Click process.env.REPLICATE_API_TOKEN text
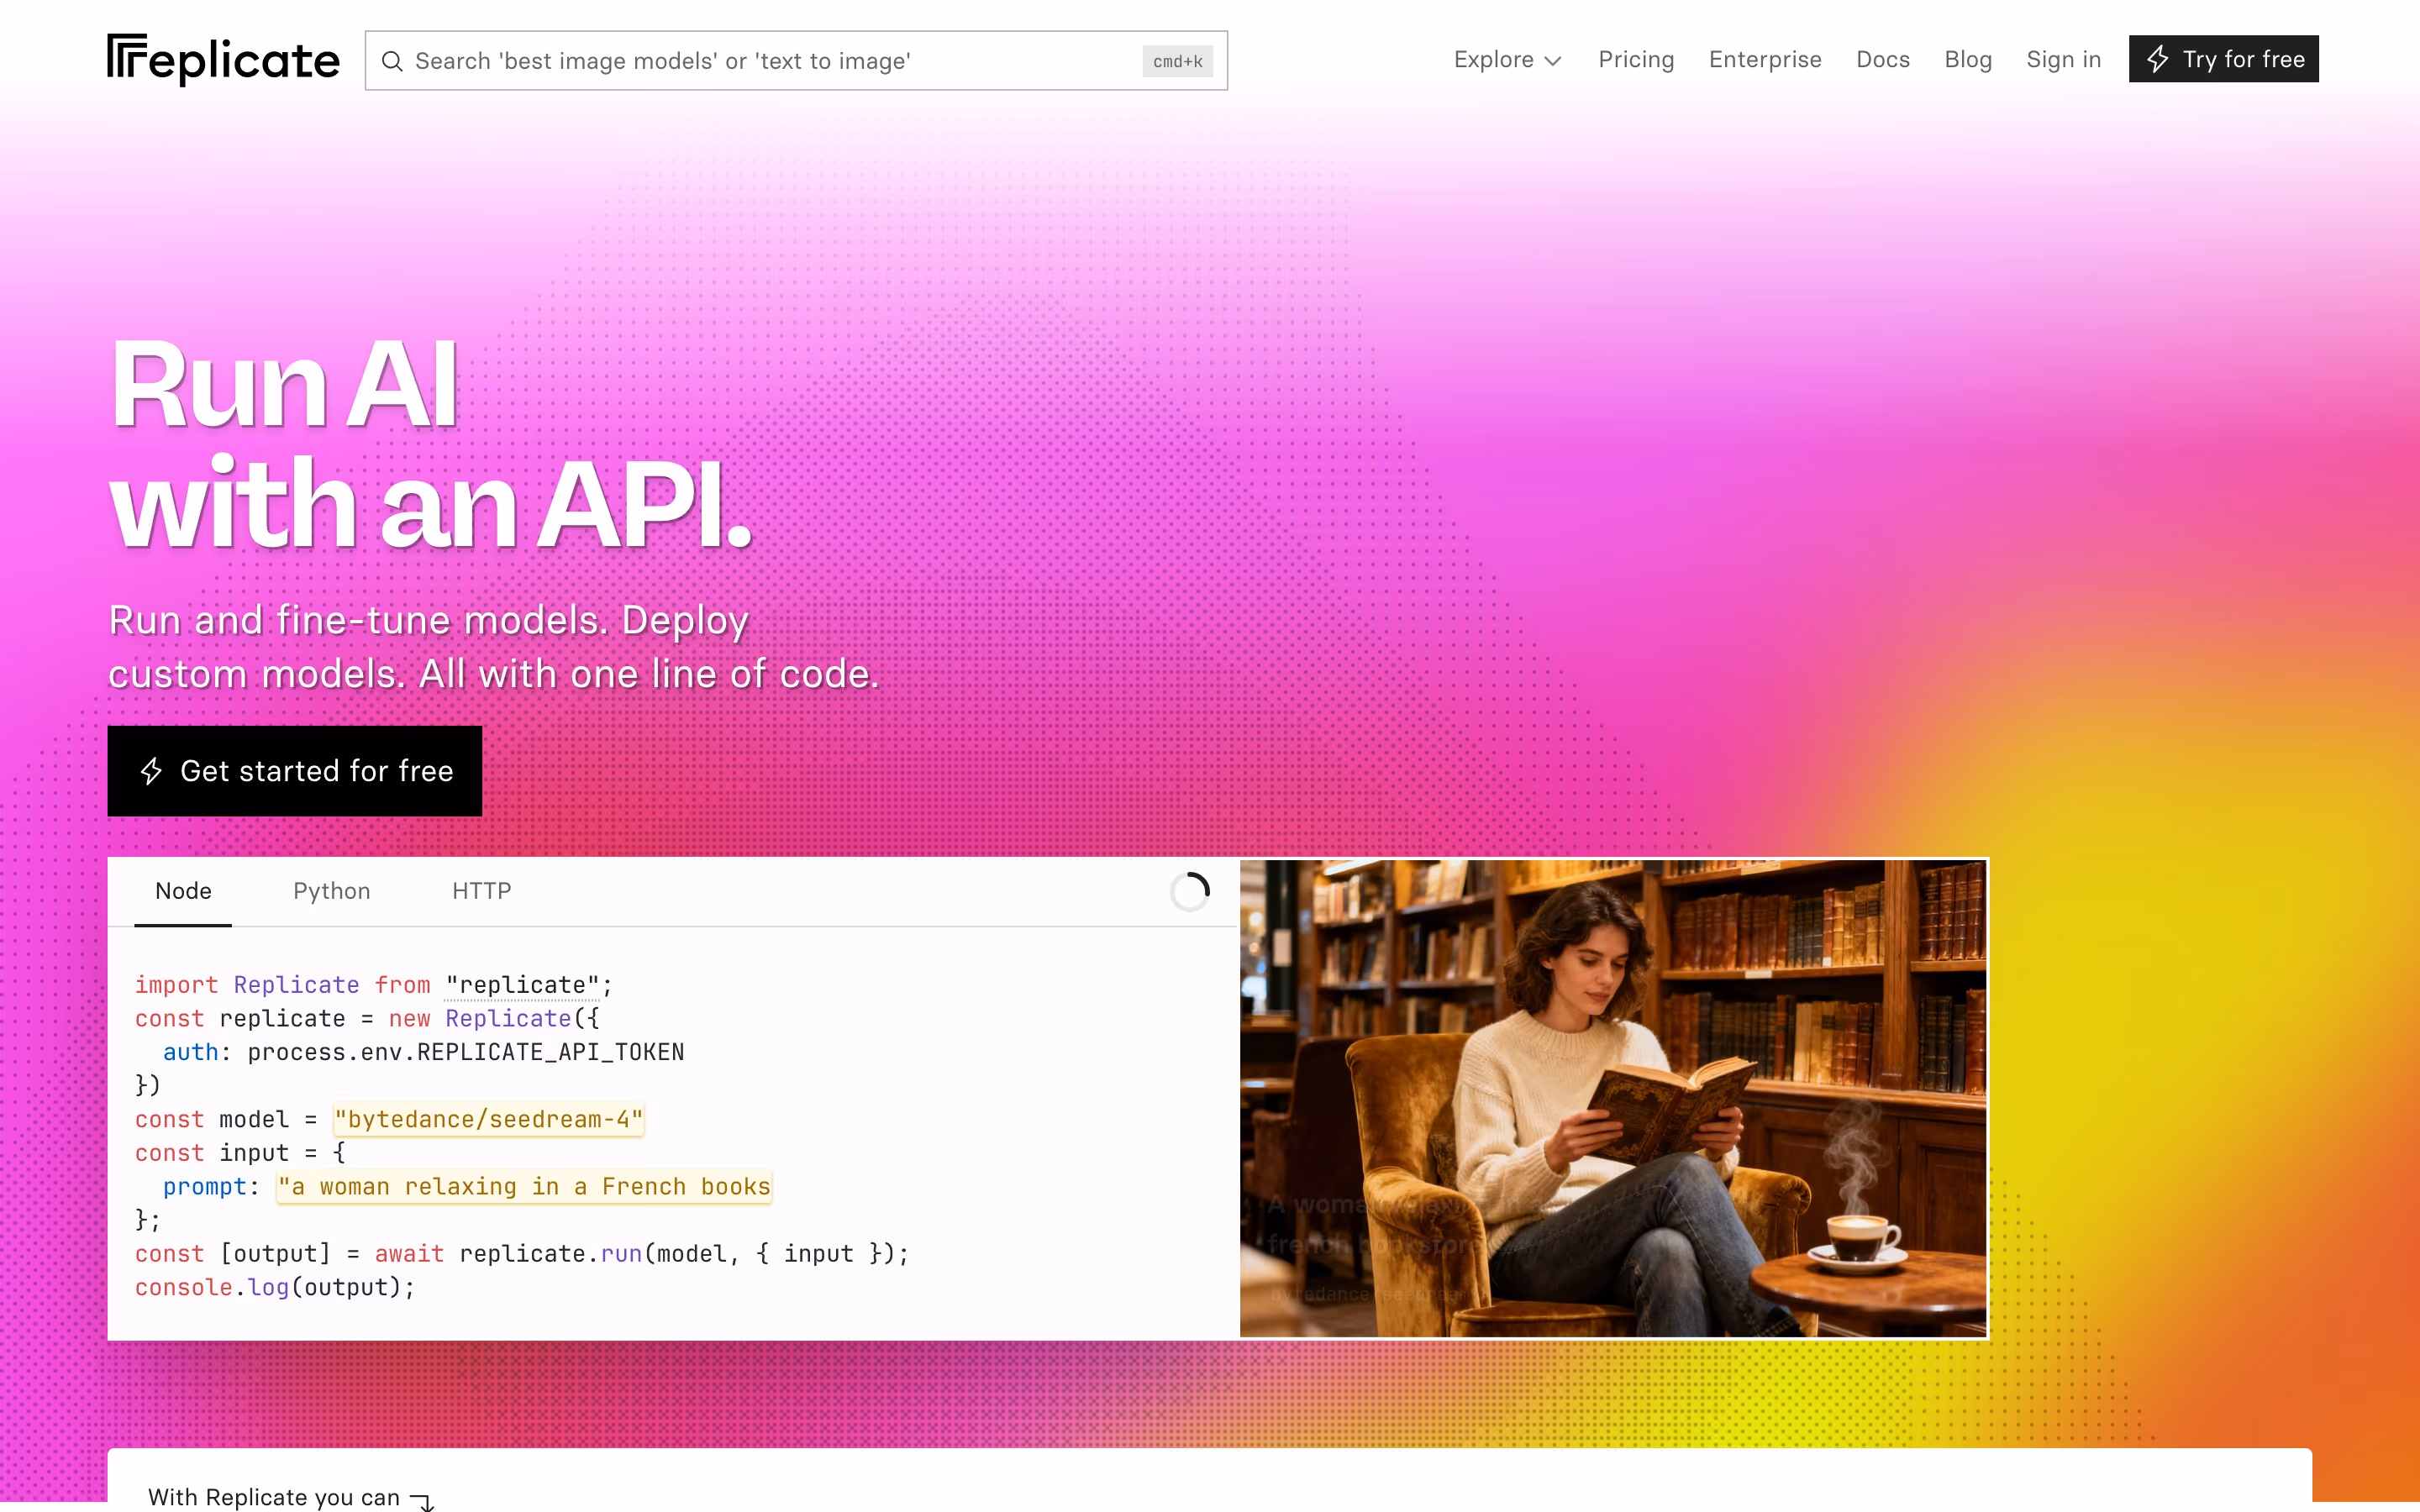2420x1512 pixels. (466, 1052)
